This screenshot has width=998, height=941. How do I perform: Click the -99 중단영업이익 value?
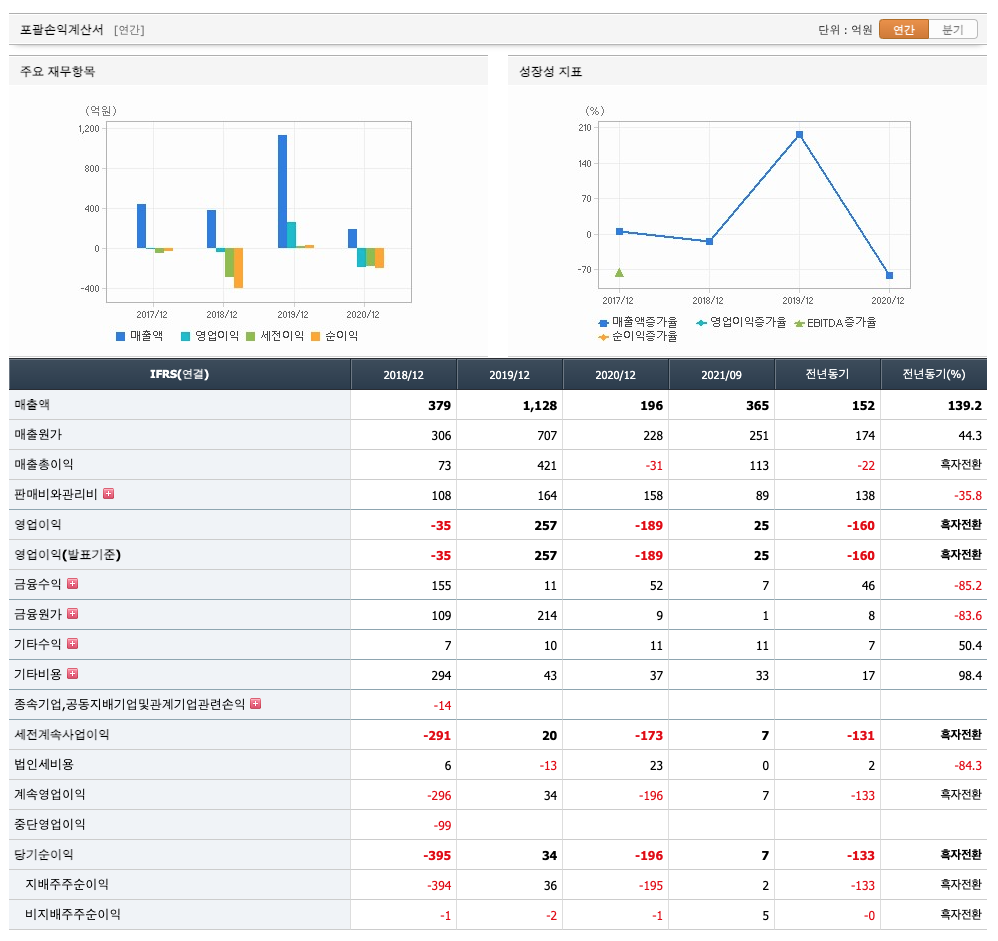click(442, 826)
